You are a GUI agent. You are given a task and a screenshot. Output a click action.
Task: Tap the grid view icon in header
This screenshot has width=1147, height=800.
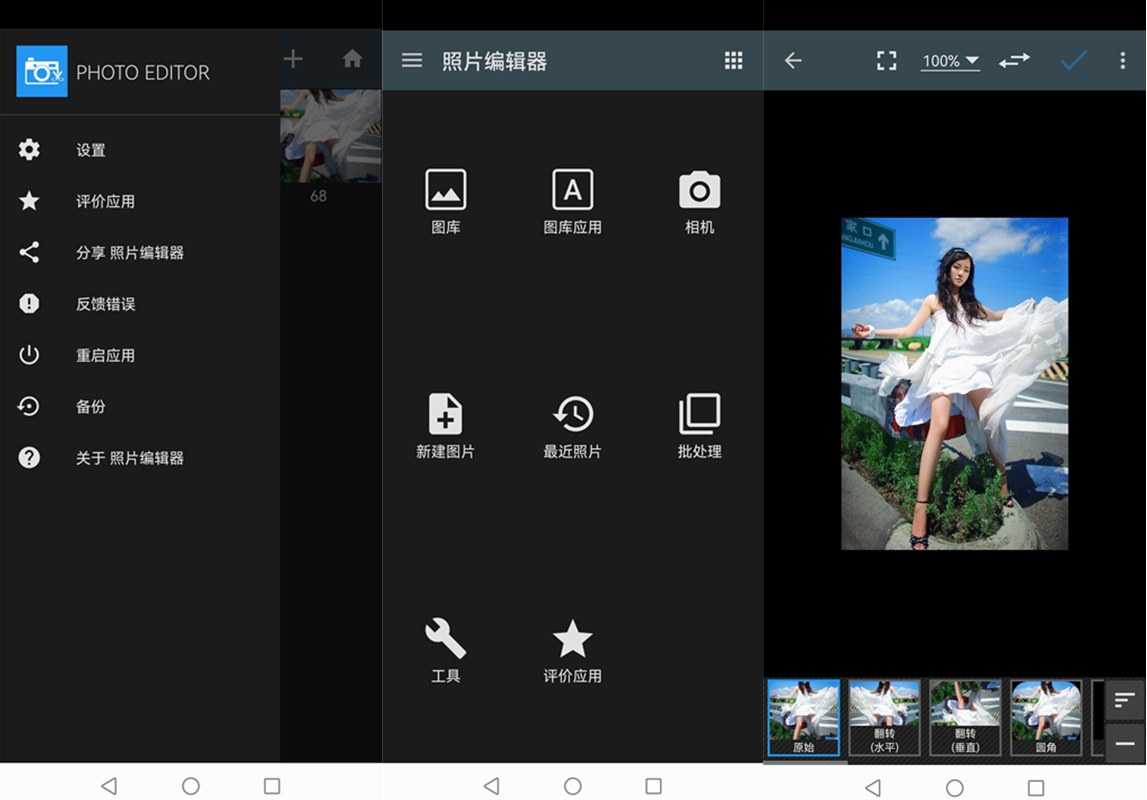(x=733, y=60)
